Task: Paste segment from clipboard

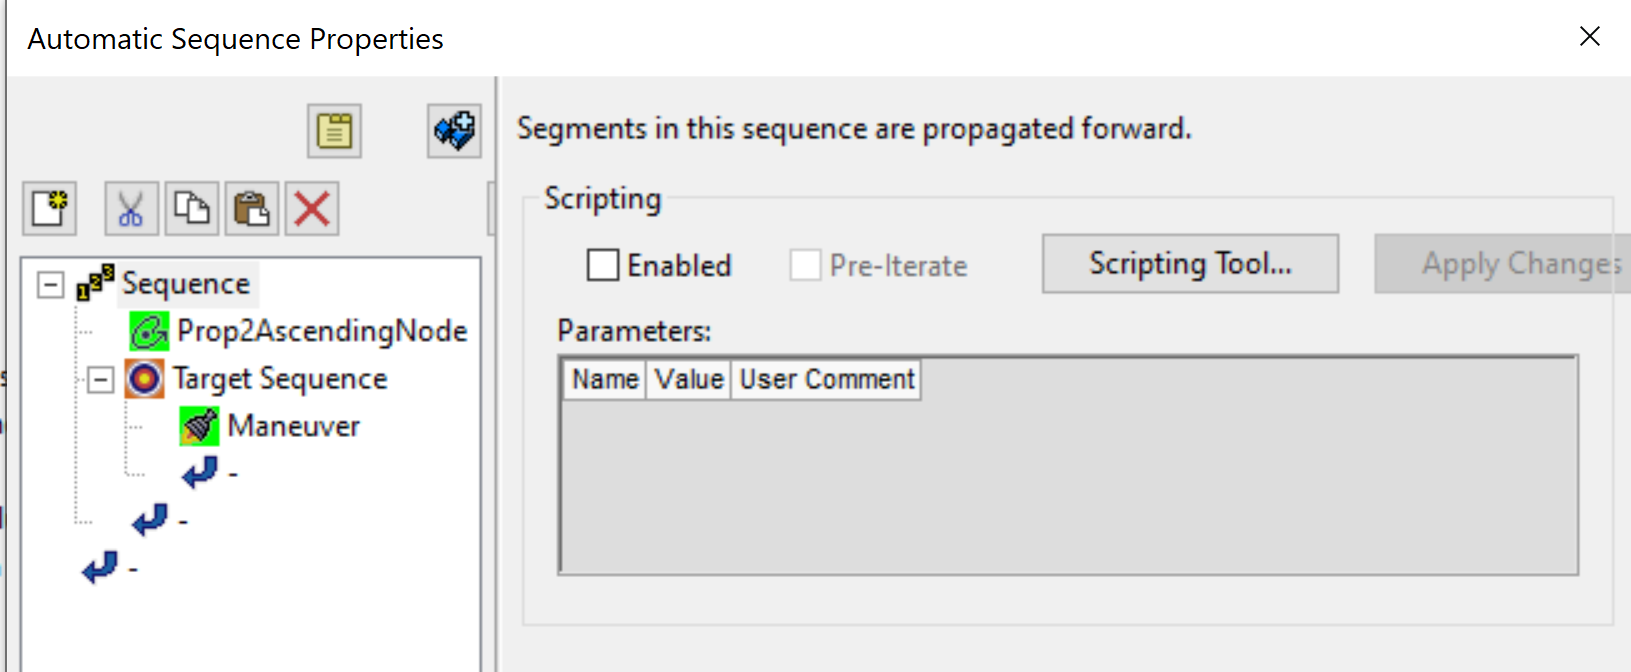Action: tap(252, 209)
